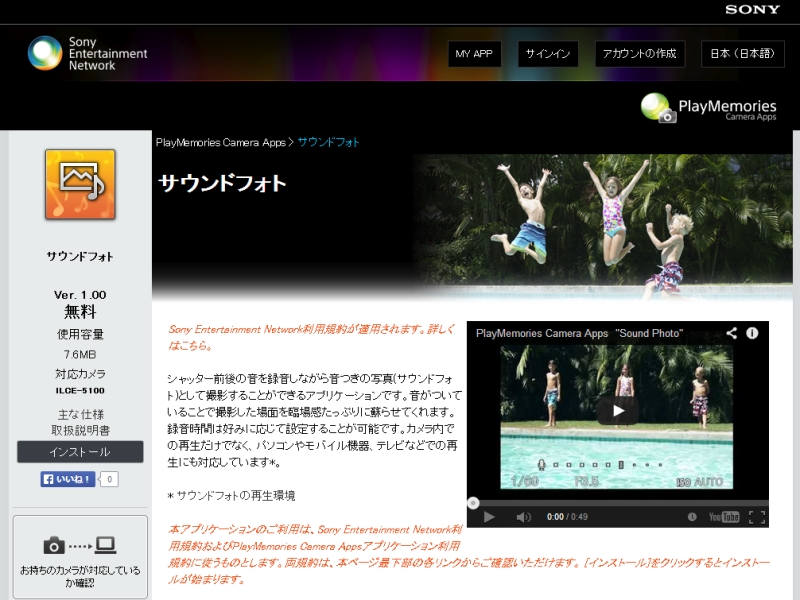Click the 7.6MB size value

(x=80, y=354)
